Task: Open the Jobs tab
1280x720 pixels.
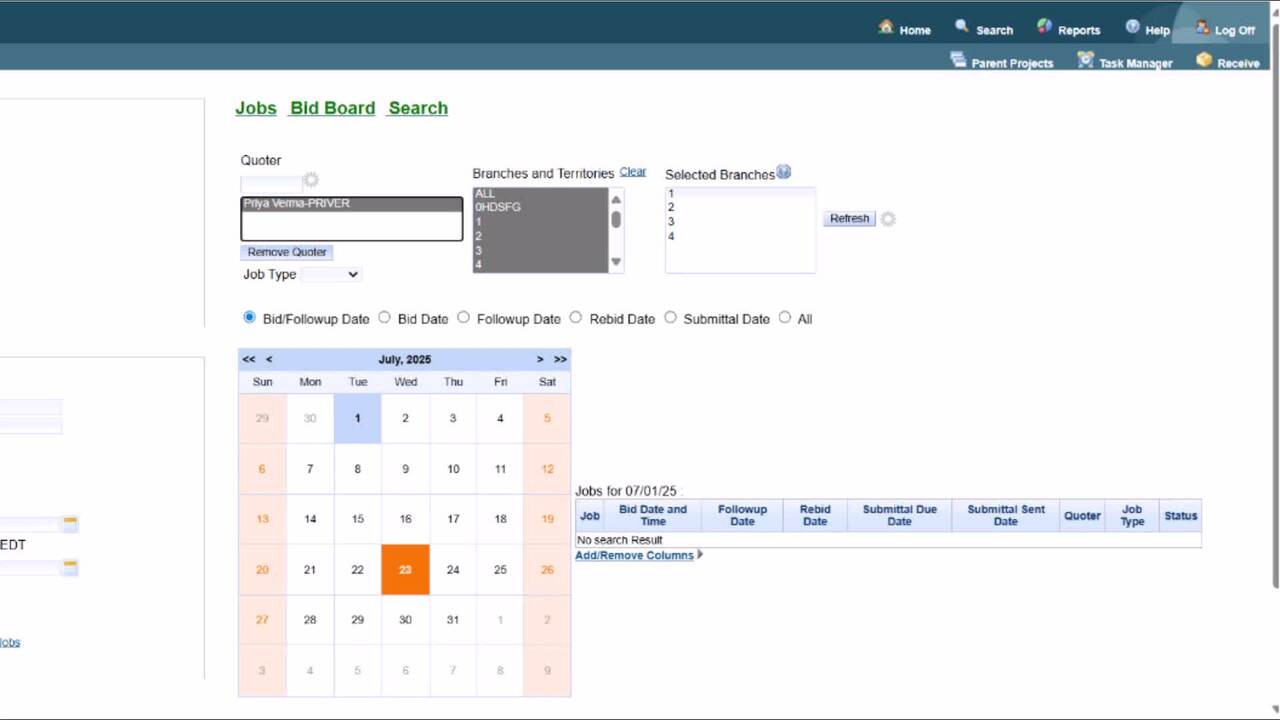Action: coord(256,108)
